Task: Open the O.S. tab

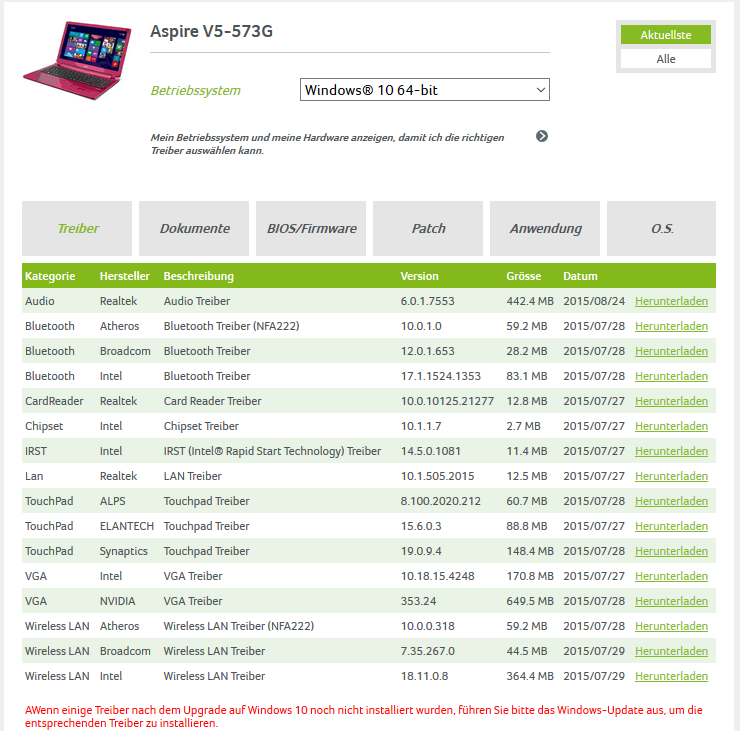Action: [x=662, y=228]
